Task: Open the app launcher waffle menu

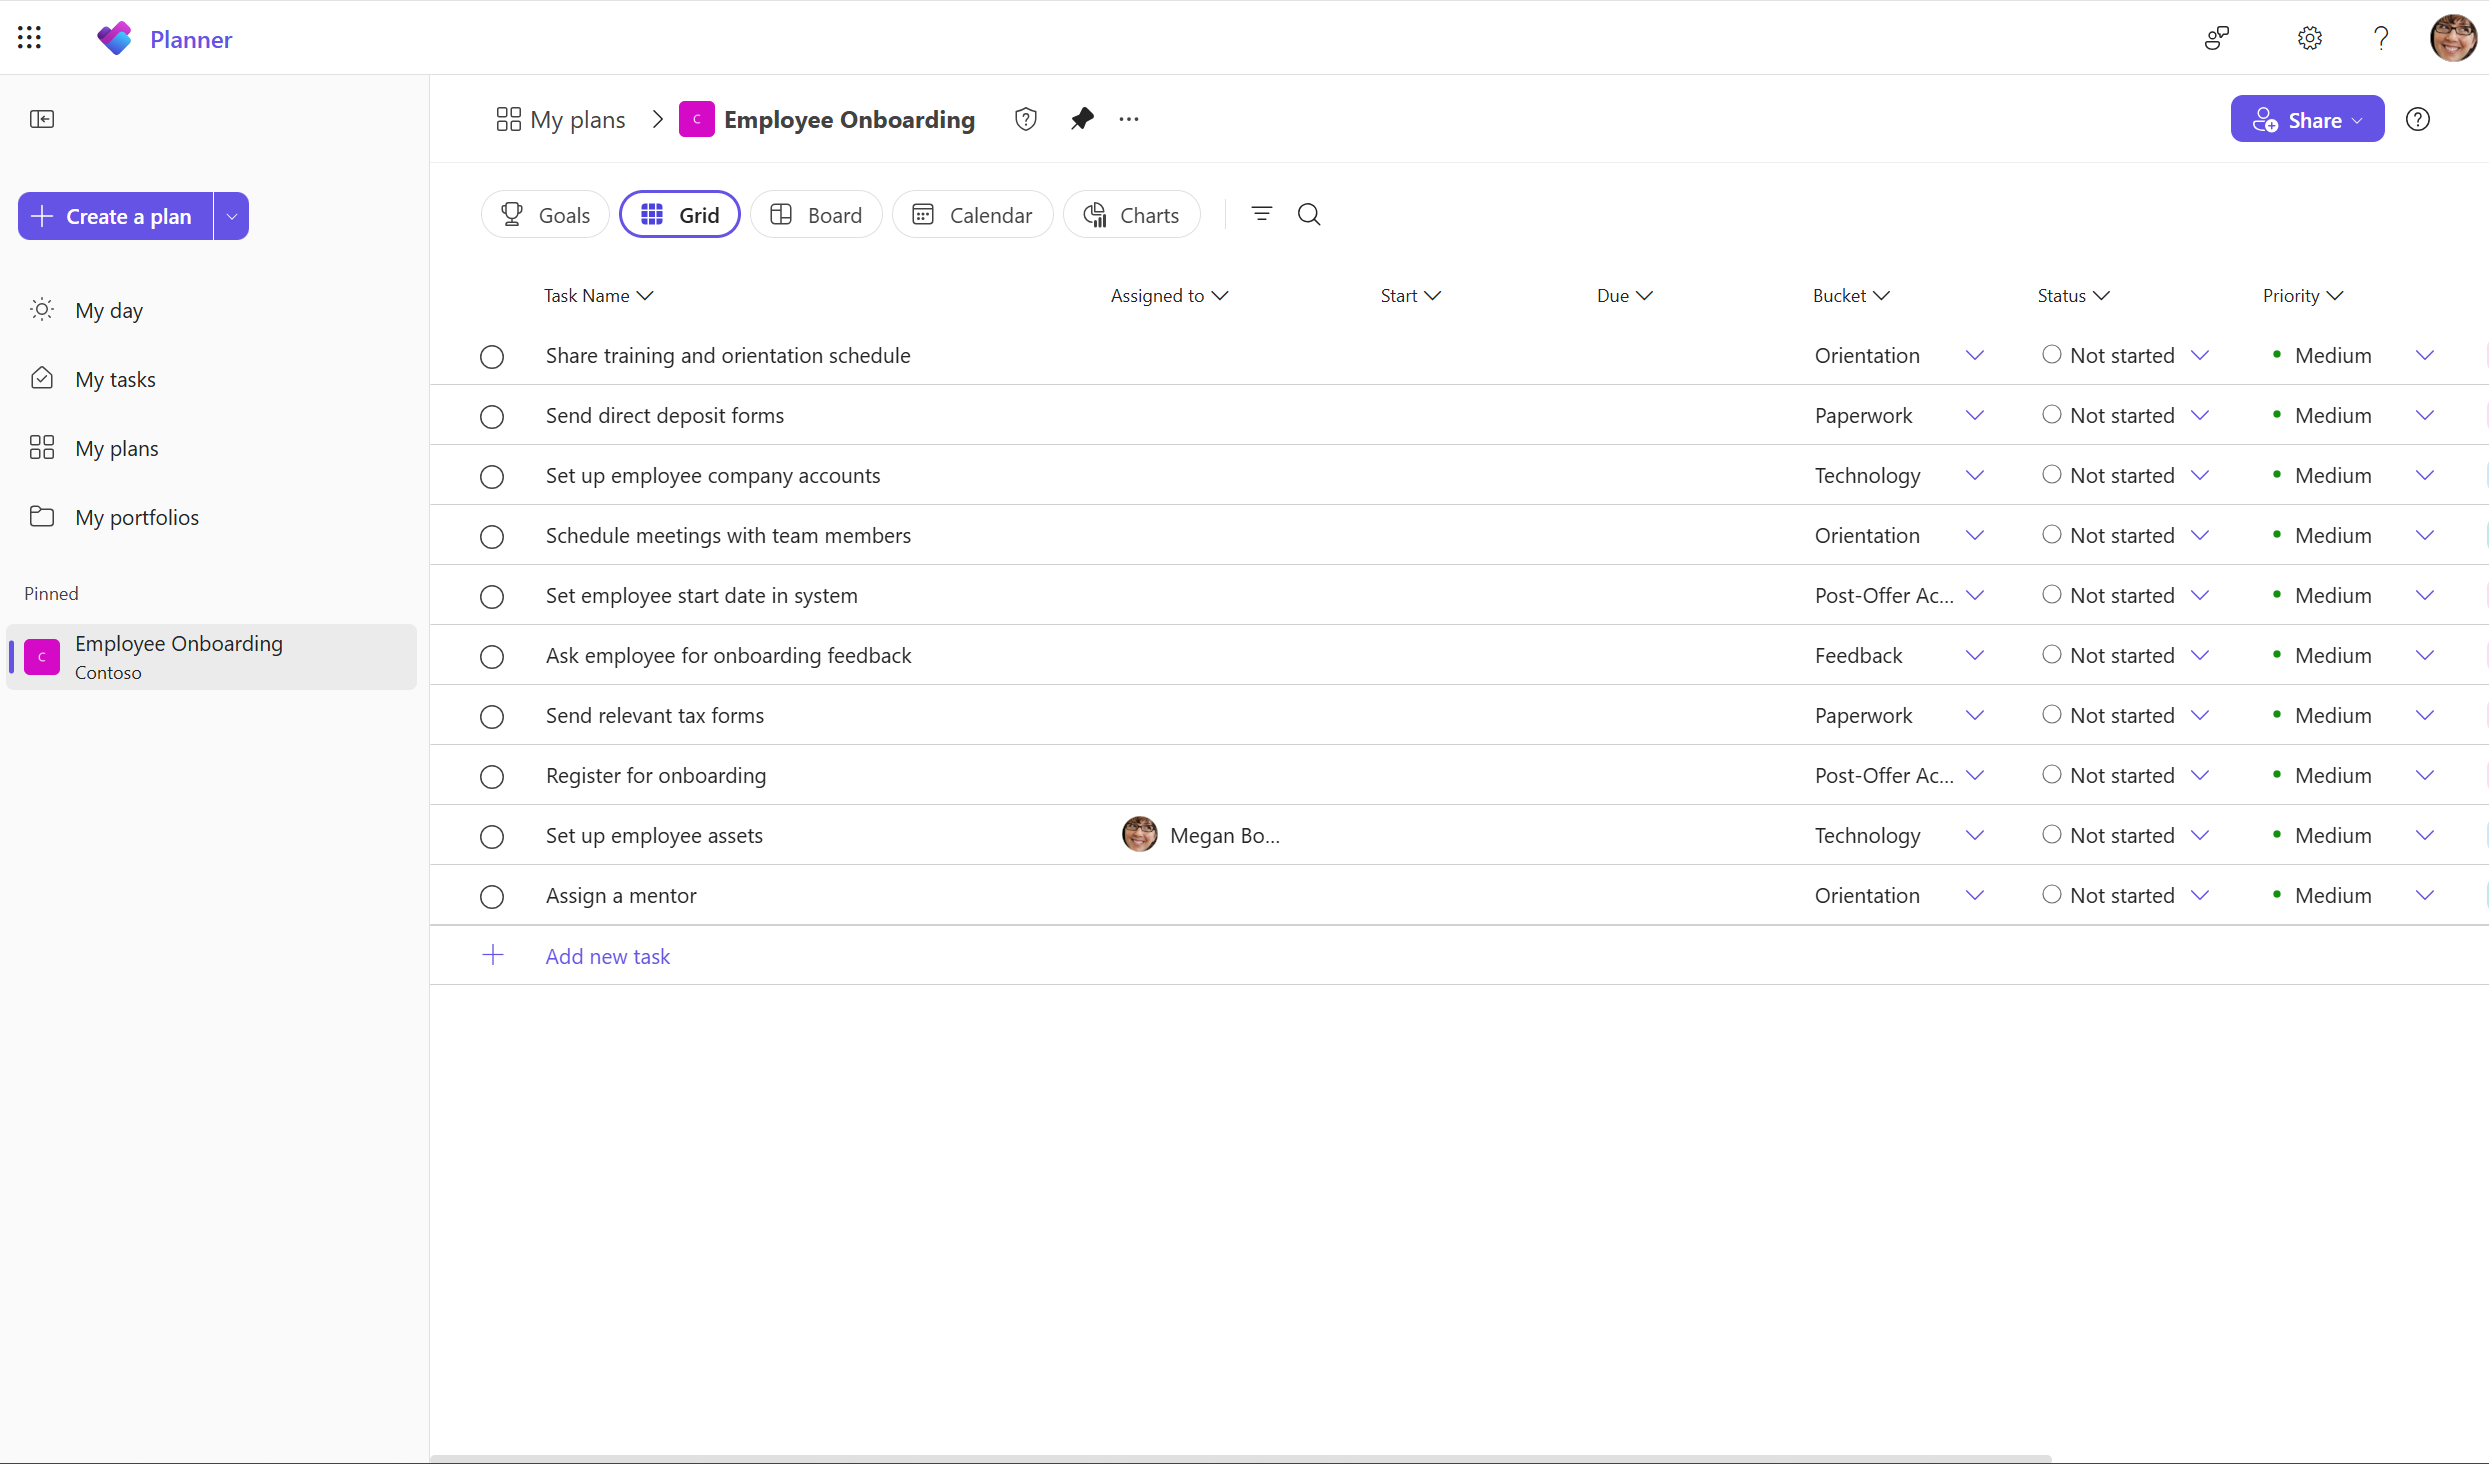Action: [29, 37]
